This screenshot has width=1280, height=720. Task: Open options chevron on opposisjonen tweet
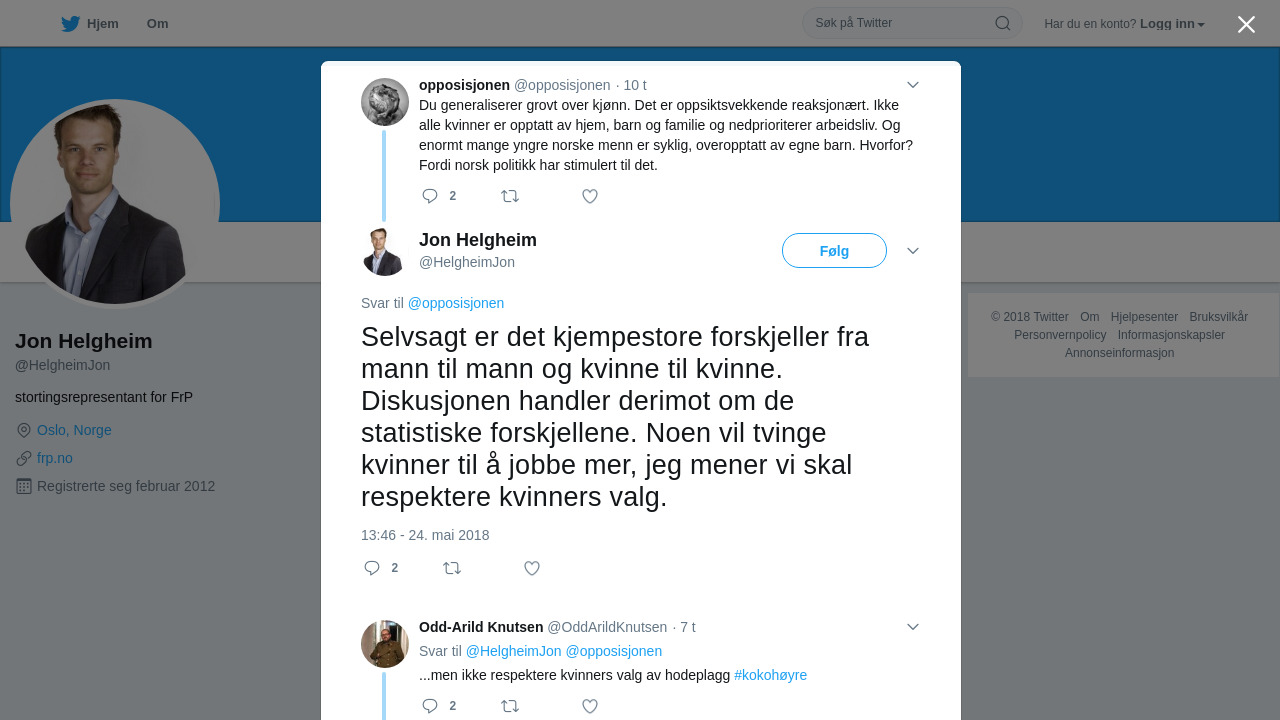click(x=913, y=85)
